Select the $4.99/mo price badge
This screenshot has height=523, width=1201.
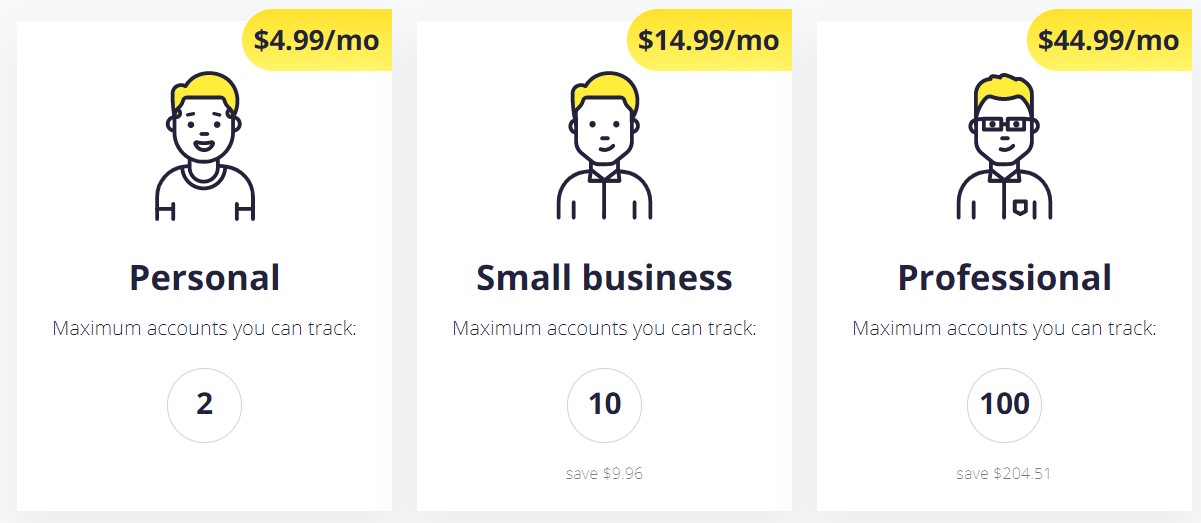click(316, 40)
